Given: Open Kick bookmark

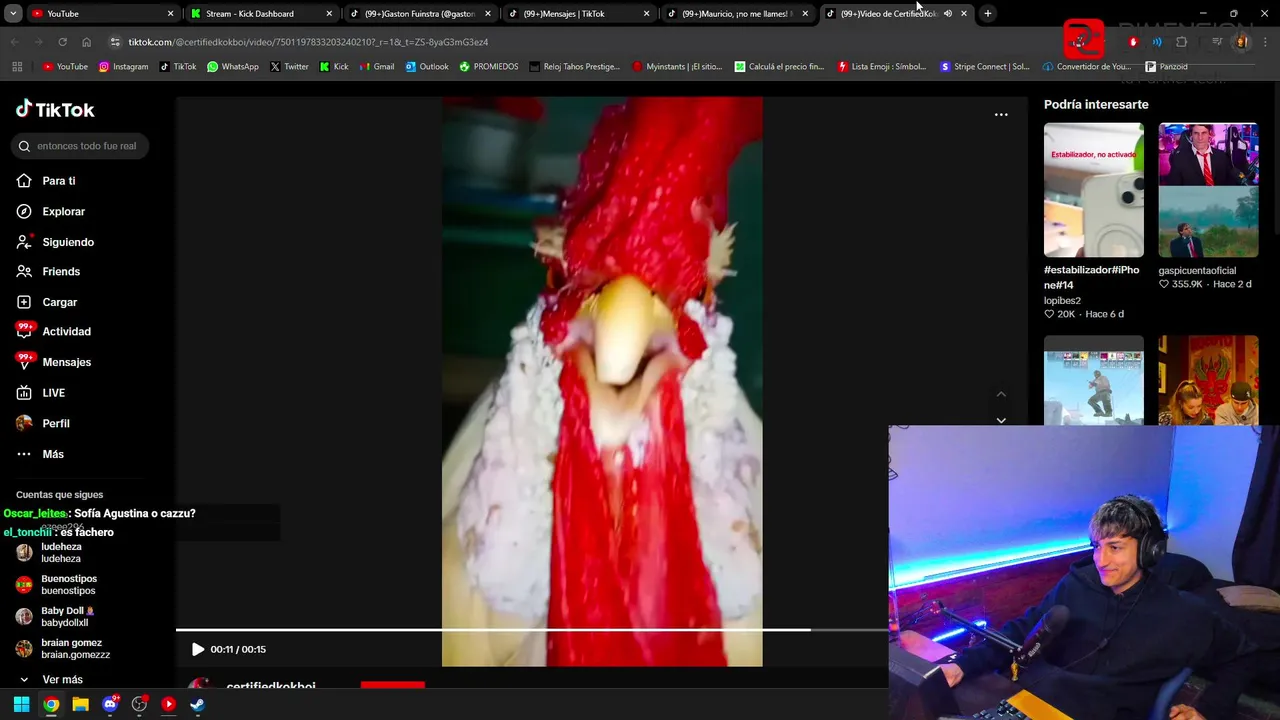Looking at the screenshot, I should coord(334,67).
